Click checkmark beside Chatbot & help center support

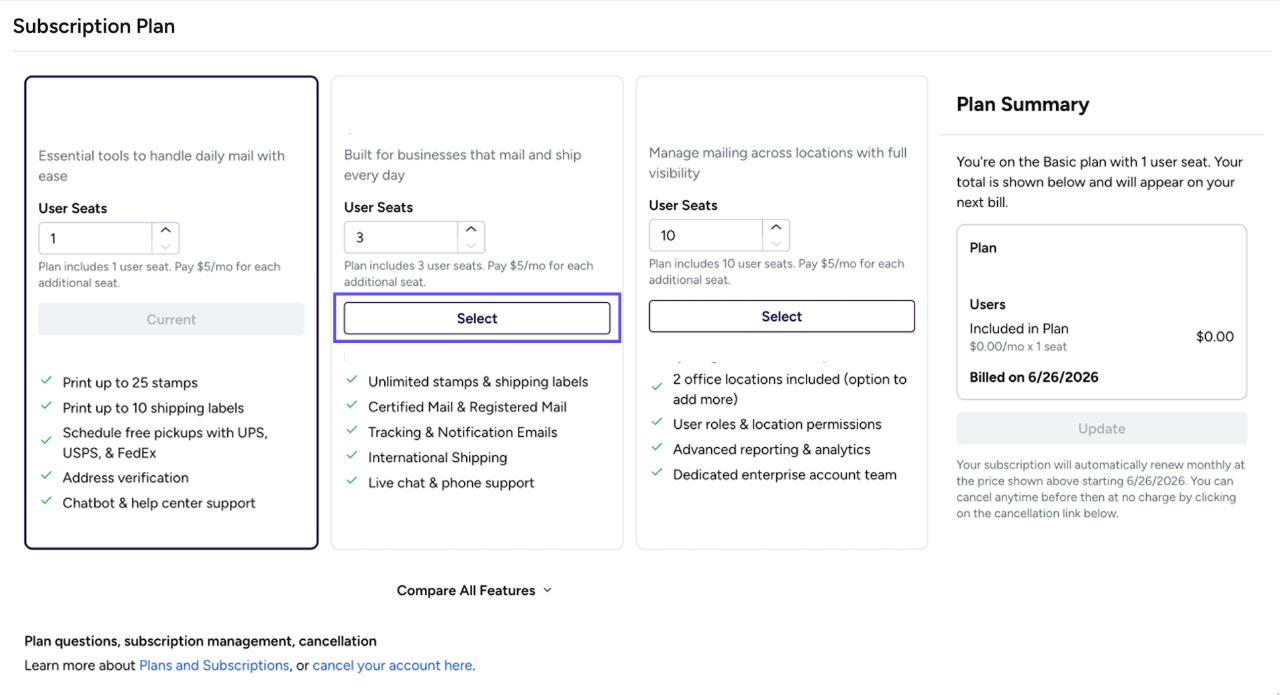[46, 501]
